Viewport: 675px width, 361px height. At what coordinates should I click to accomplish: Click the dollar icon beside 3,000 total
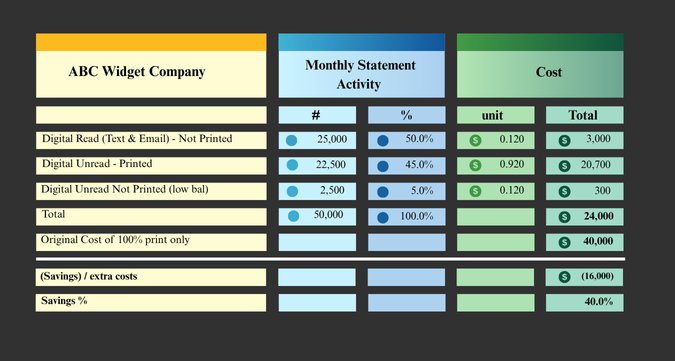[x=564, y=141]
